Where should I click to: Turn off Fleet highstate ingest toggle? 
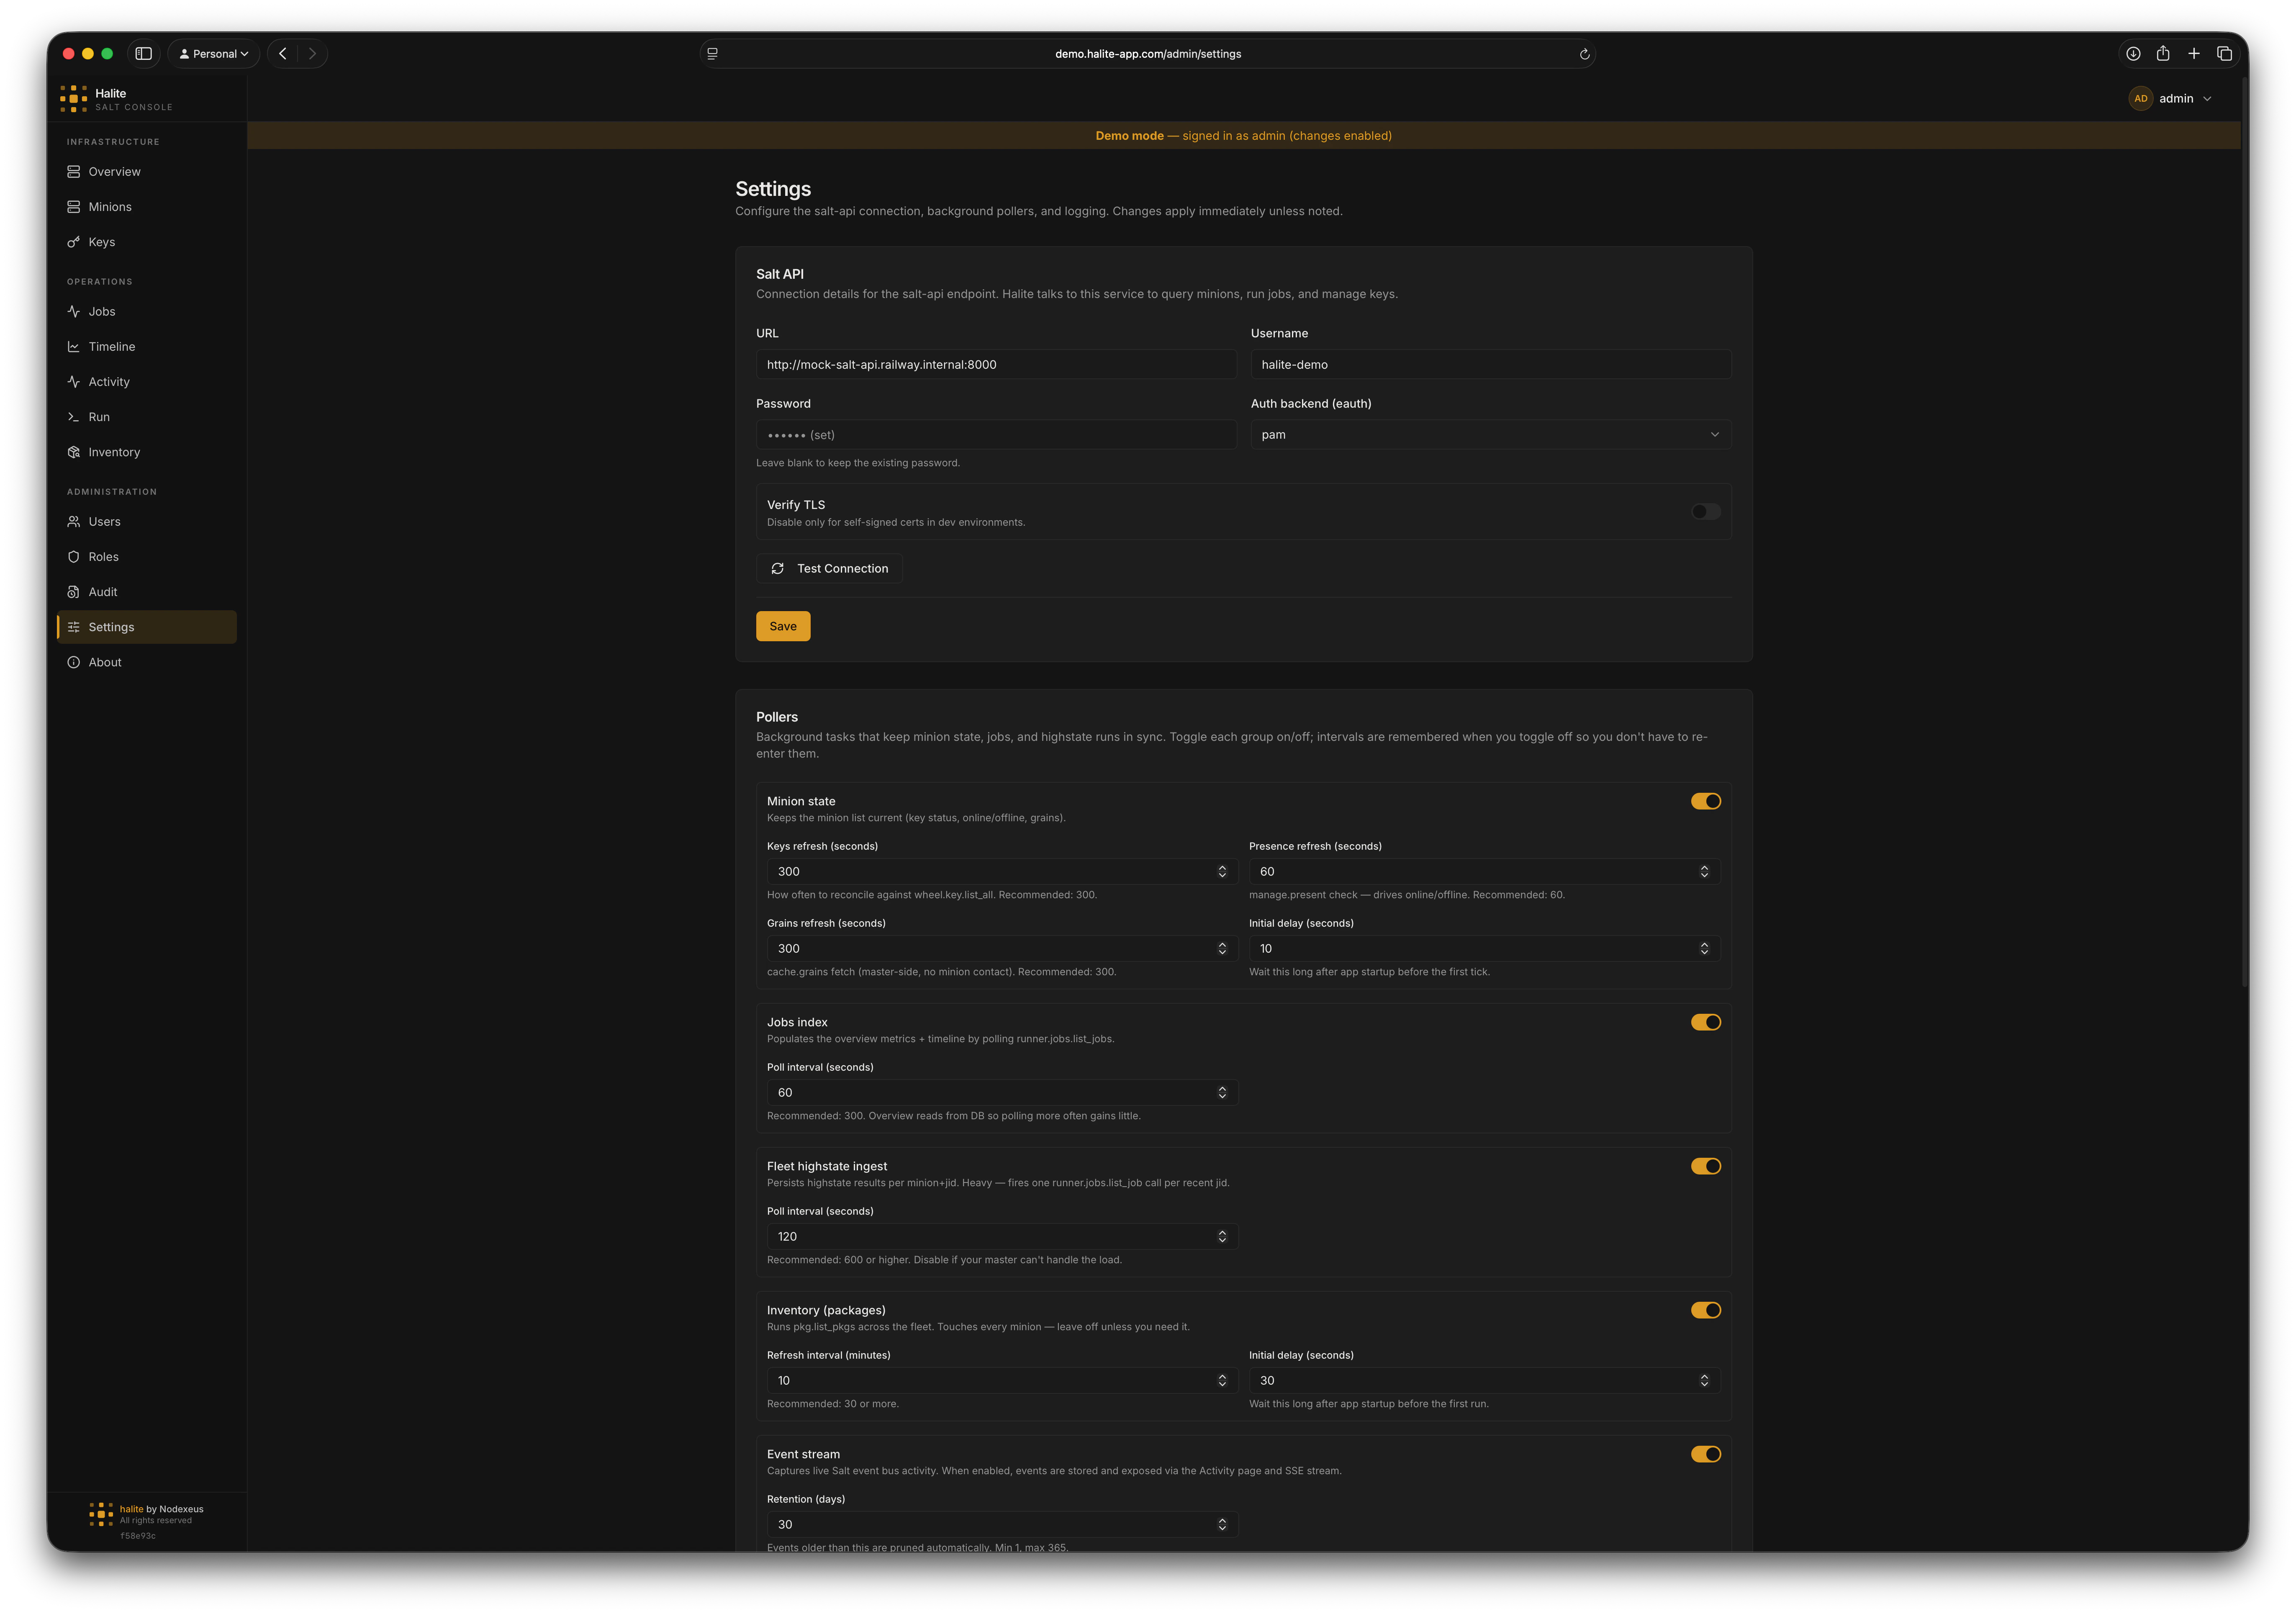(1706, 1166)
